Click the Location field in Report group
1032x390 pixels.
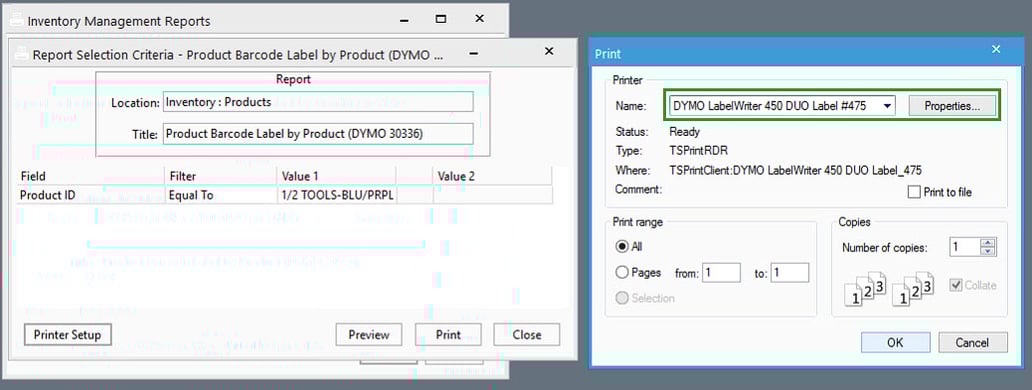(x=318, y=102)
